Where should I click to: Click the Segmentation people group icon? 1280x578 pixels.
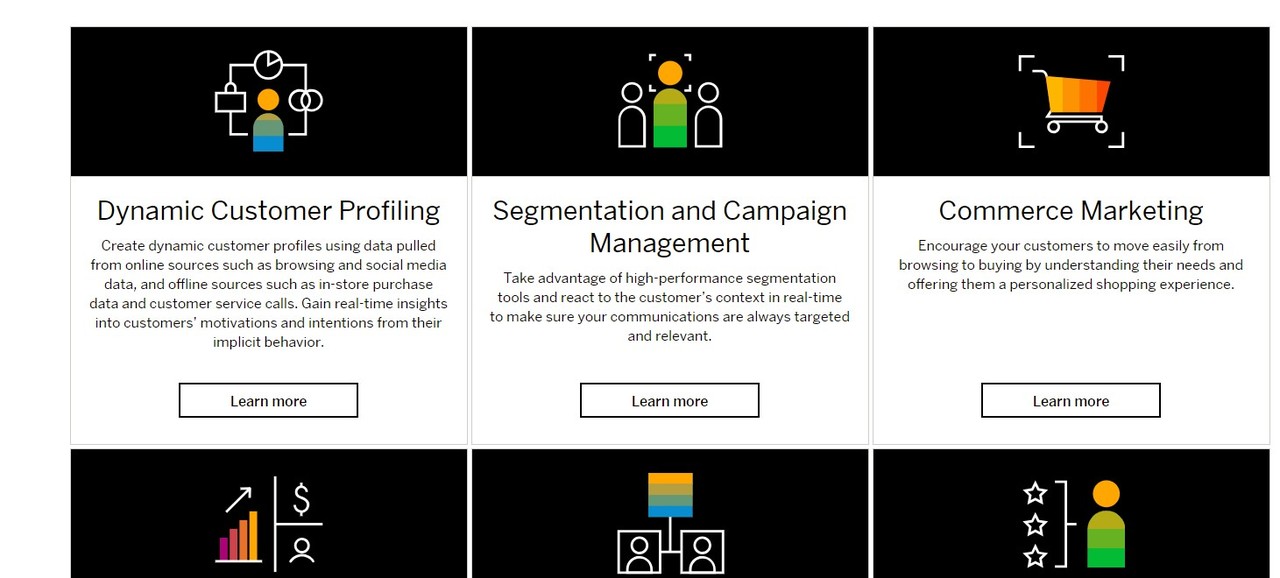pos(669,102)
